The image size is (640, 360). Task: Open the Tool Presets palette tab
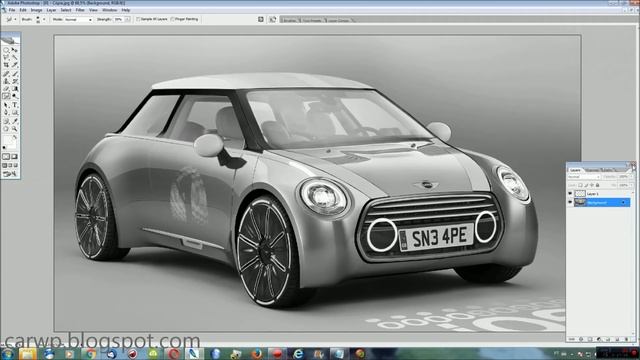pyautogui.click(x=312, y=20)
